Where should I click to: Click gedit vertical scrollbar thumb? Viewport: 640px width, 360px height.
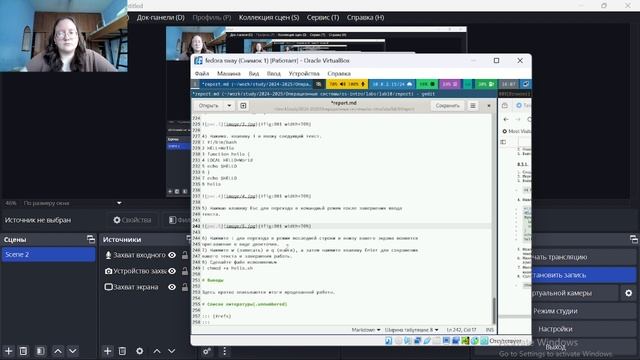[x=494, y=310]
